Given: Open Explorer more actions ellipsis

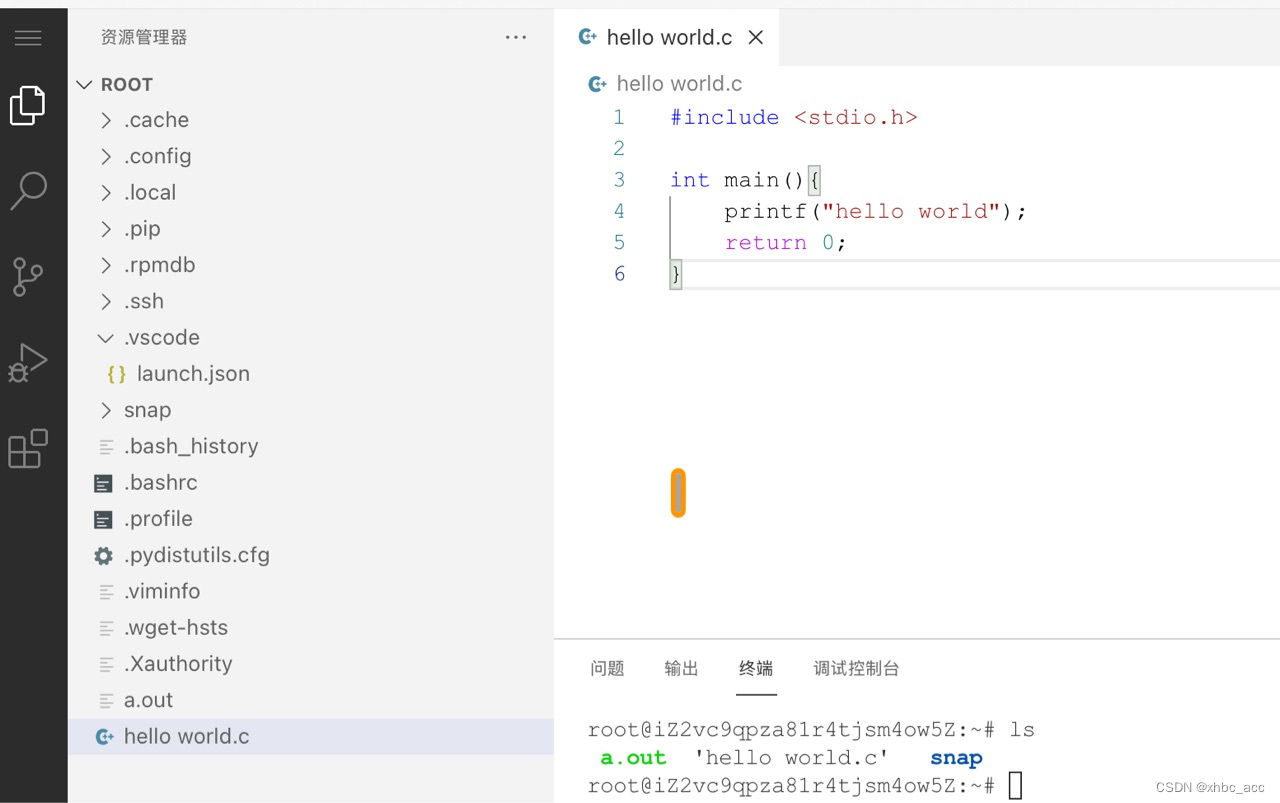Looking at the screenshot, I should tap(516, 37).
